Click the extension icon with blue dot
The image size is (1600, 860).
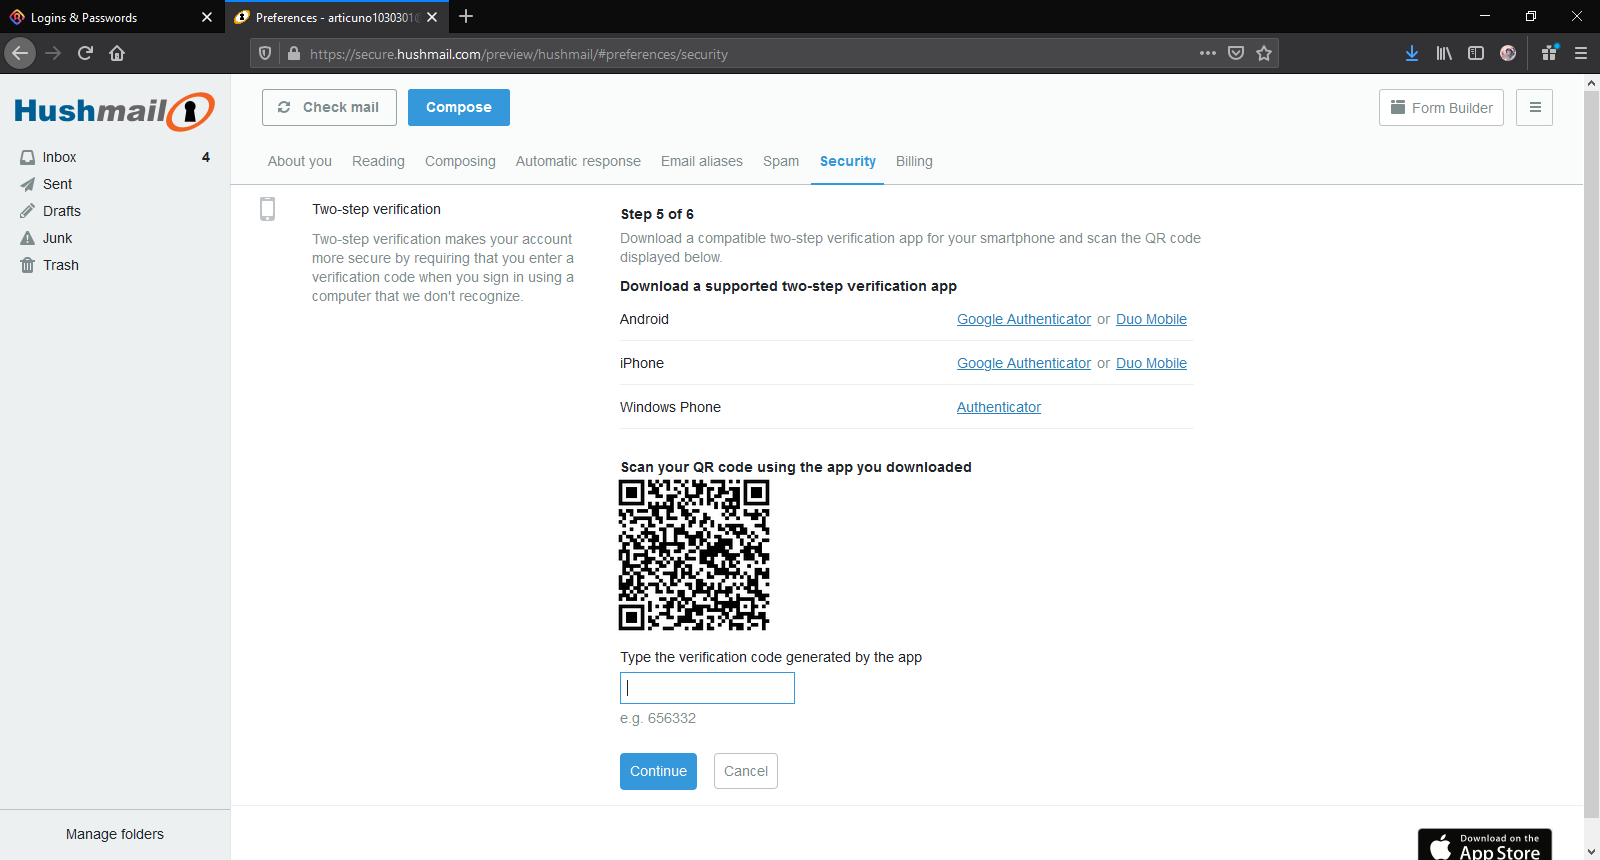point(1549,53)
